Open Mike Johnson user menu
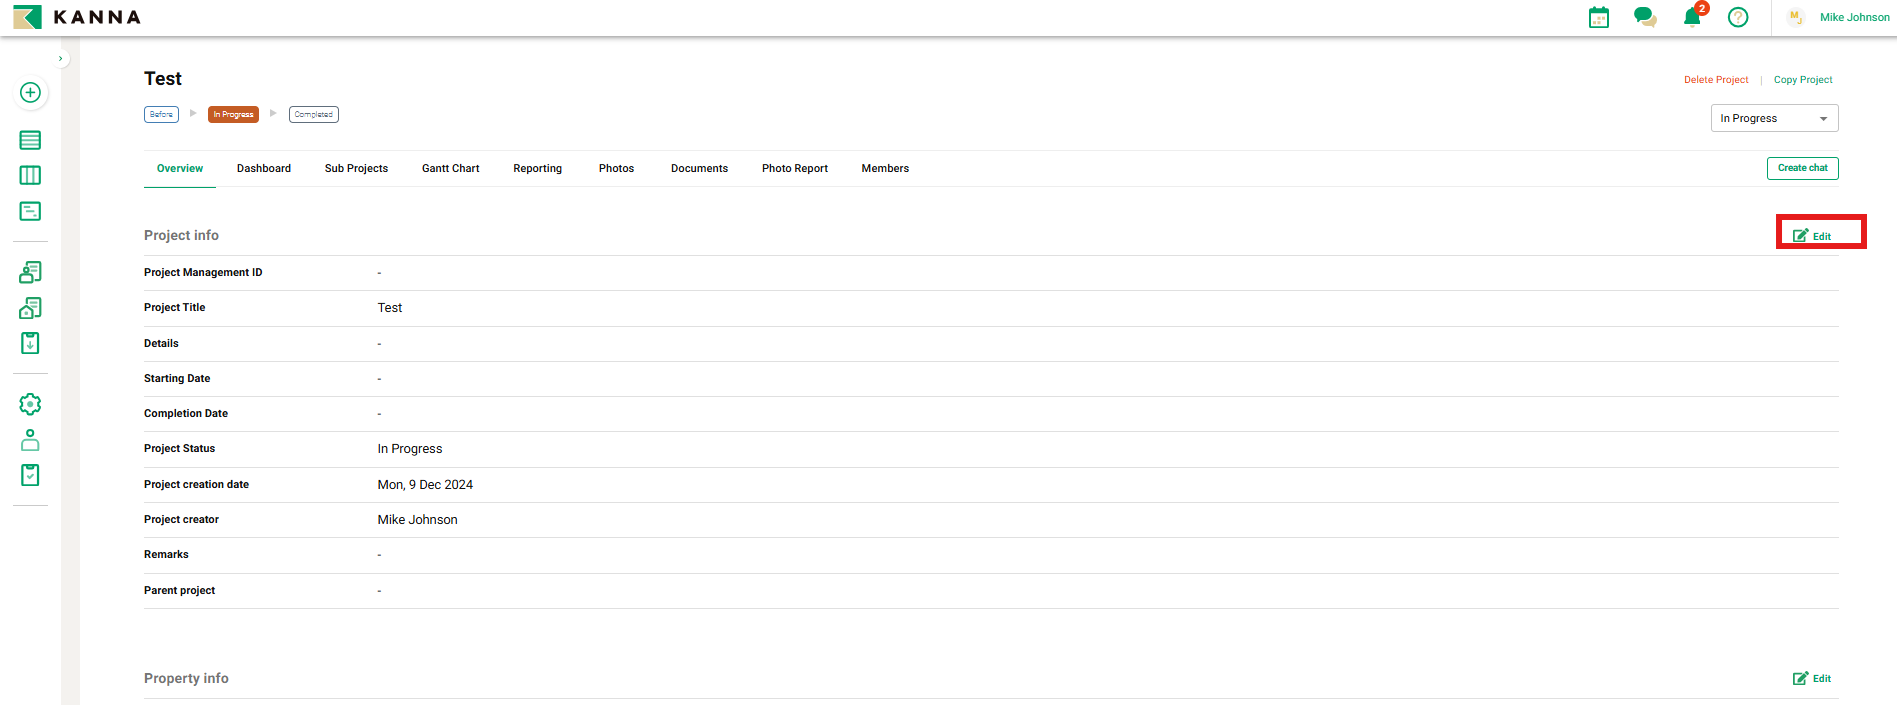This screenshot has width=1897, height=705. point(1853,17)
